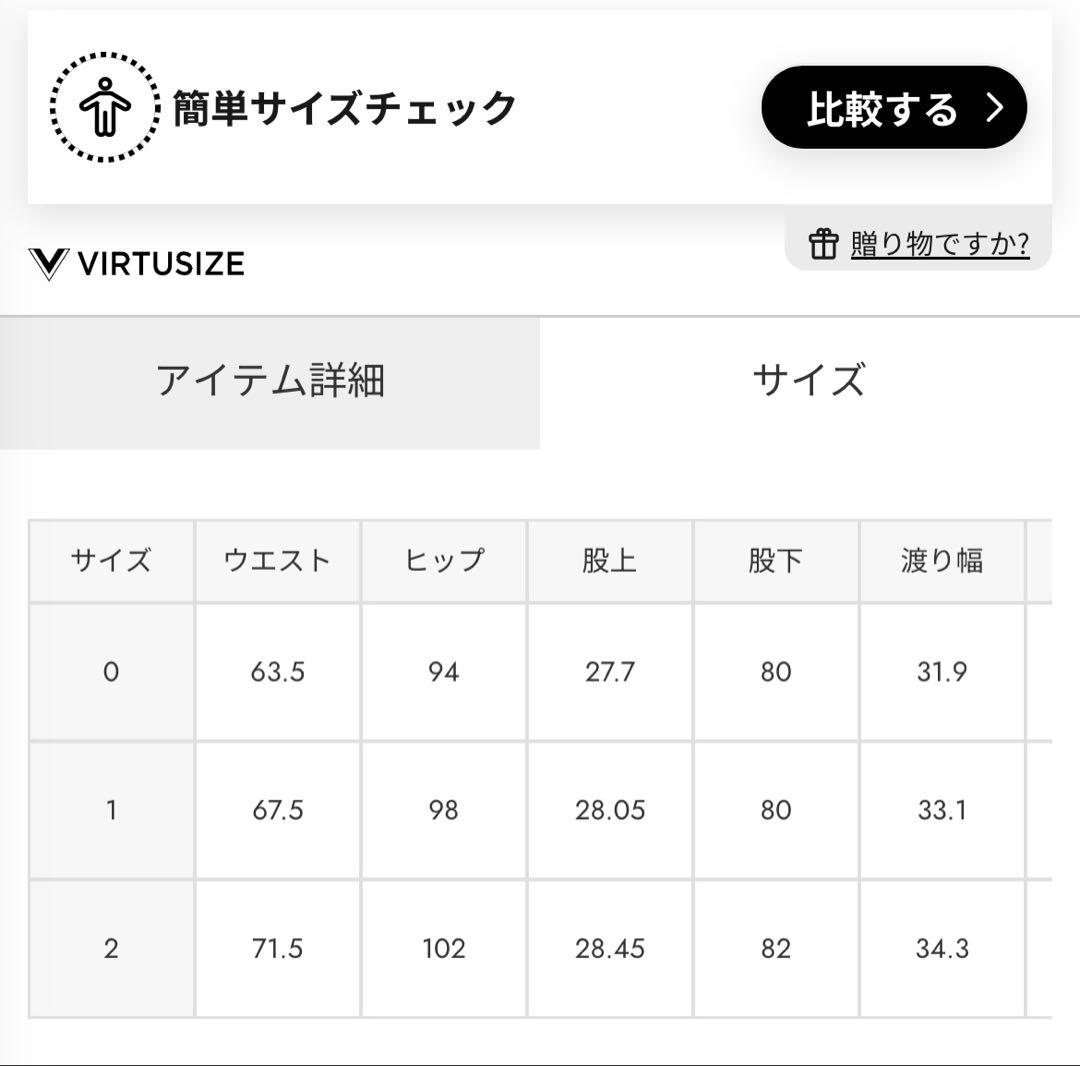Click the hip value 102 for size 2
The height and width of the screenshot is (1066, 1080).
click(x=443, y=948)
